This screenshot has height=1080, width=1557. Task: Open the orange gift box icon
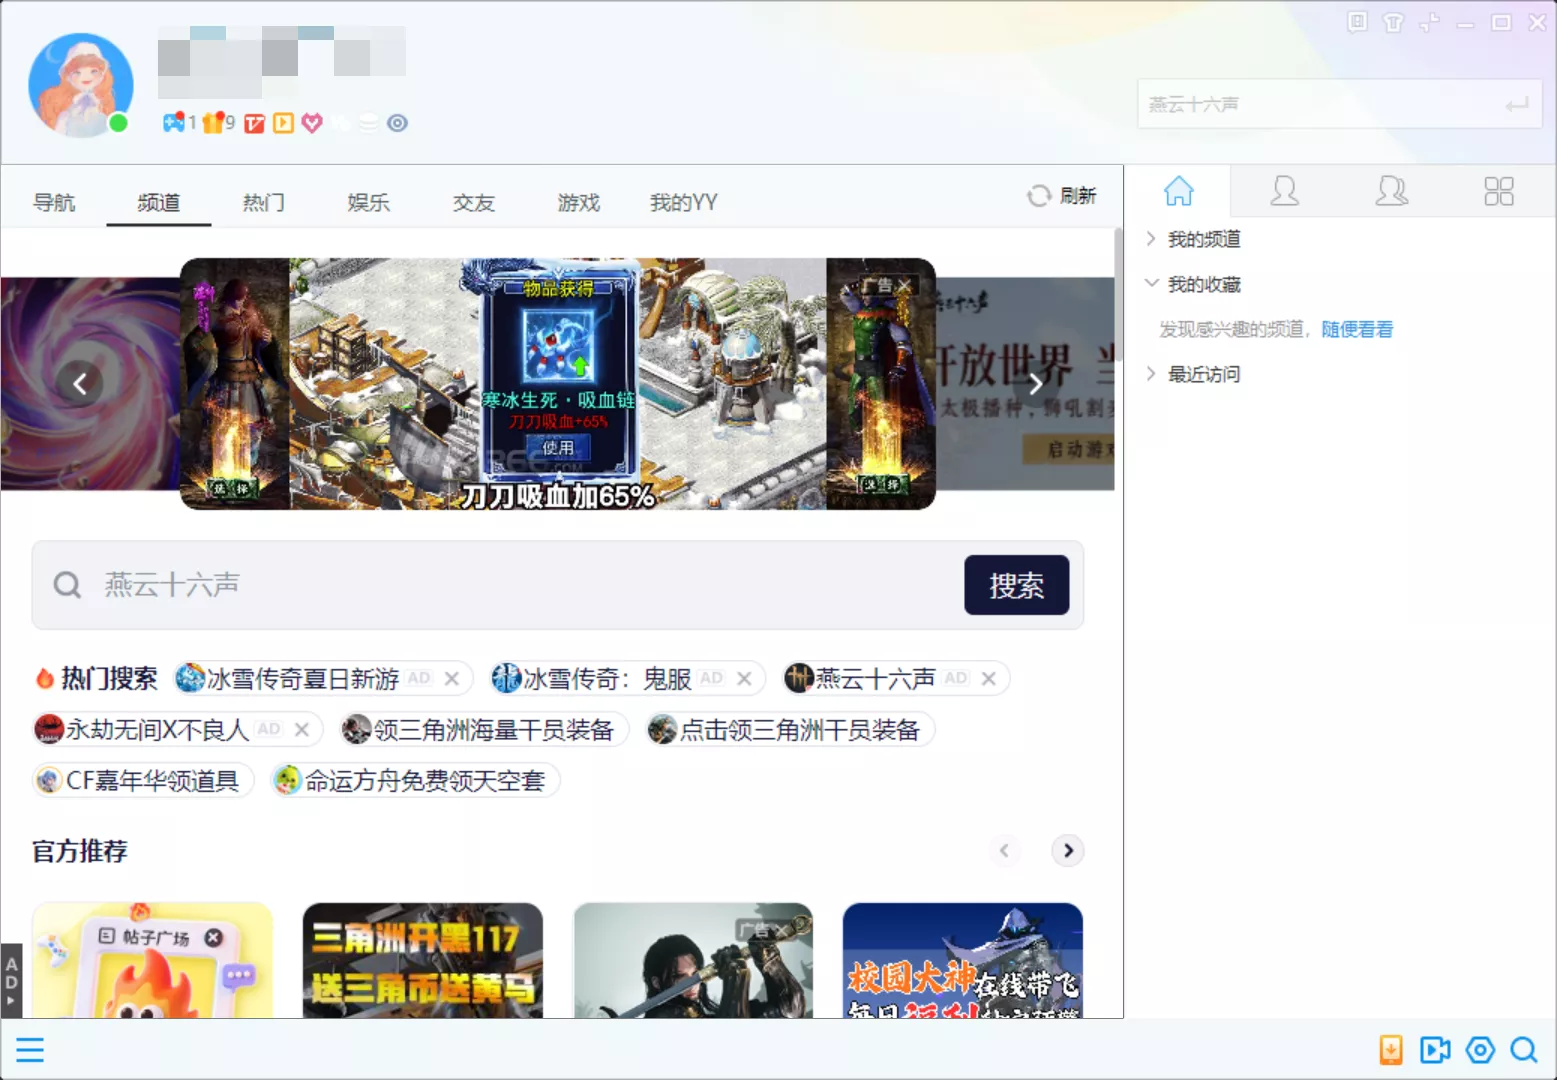[213, 122]
